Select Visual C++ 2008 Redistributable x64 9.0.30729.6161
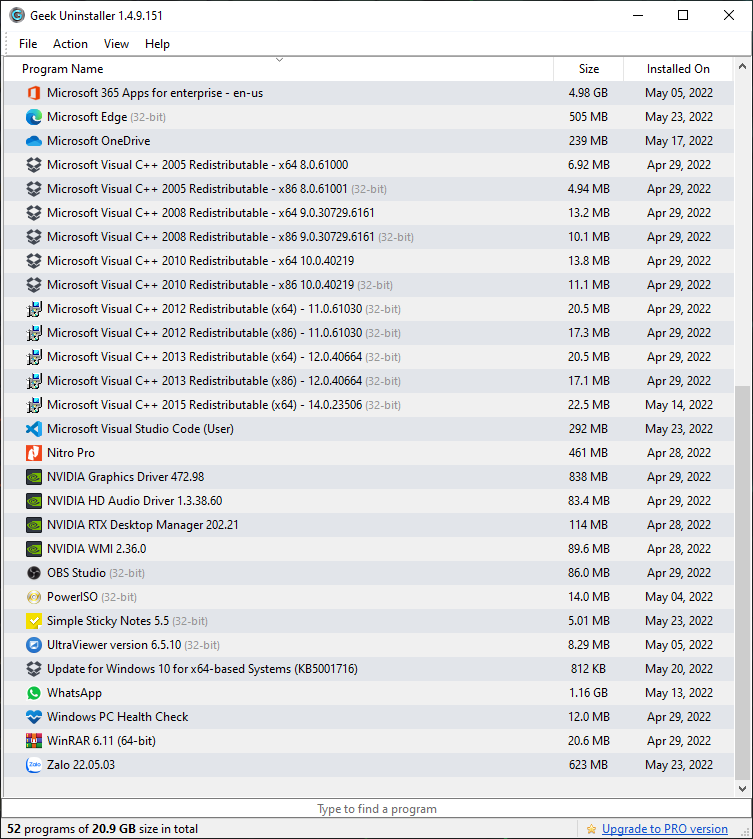753x839 pixels. coord(369,213)
